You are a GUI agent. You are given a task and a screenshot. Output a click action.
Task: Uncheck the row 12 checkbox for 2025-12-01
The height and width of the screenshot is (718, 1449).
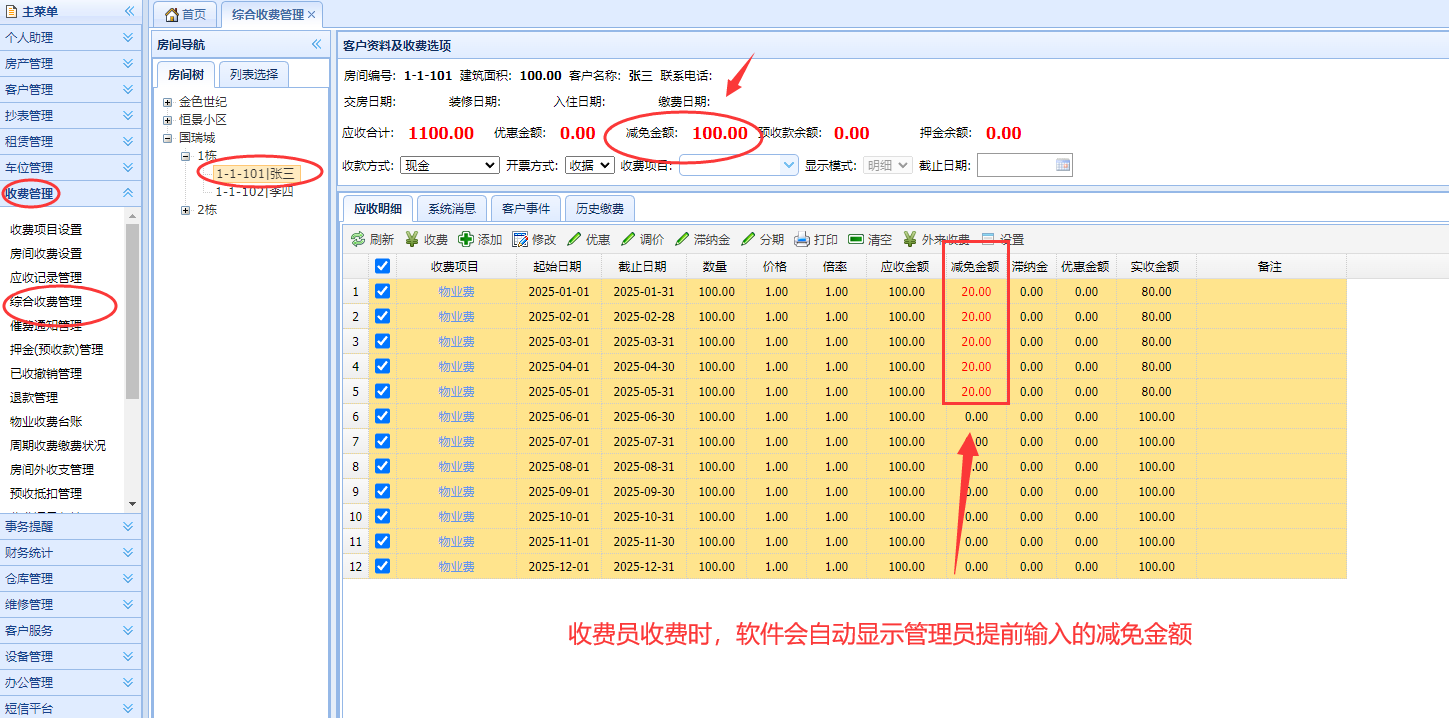point(382,566)
